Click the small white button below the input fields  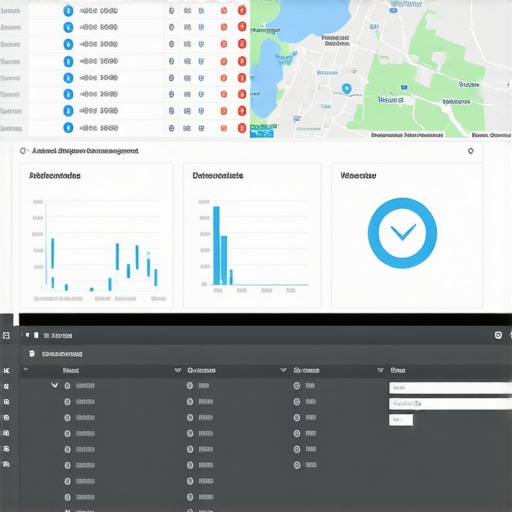point(401,420)
